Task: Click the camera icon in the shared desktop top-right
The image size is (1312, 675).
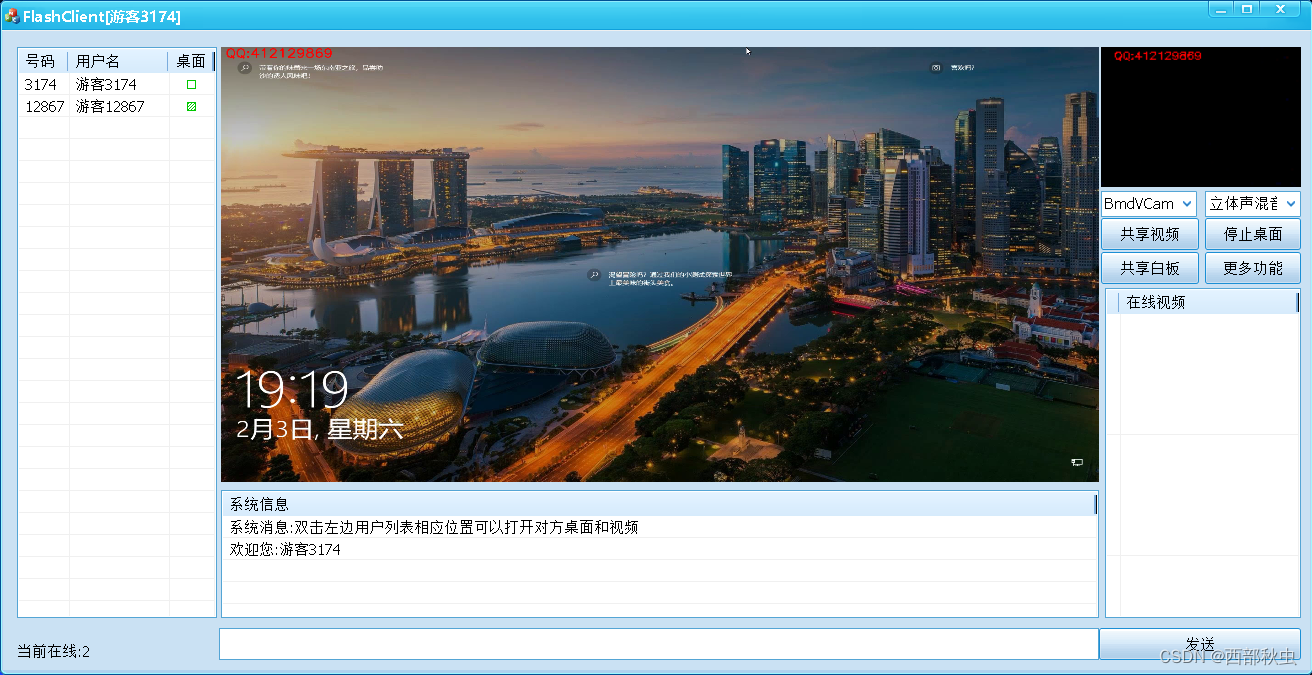Action: (936, 68)
